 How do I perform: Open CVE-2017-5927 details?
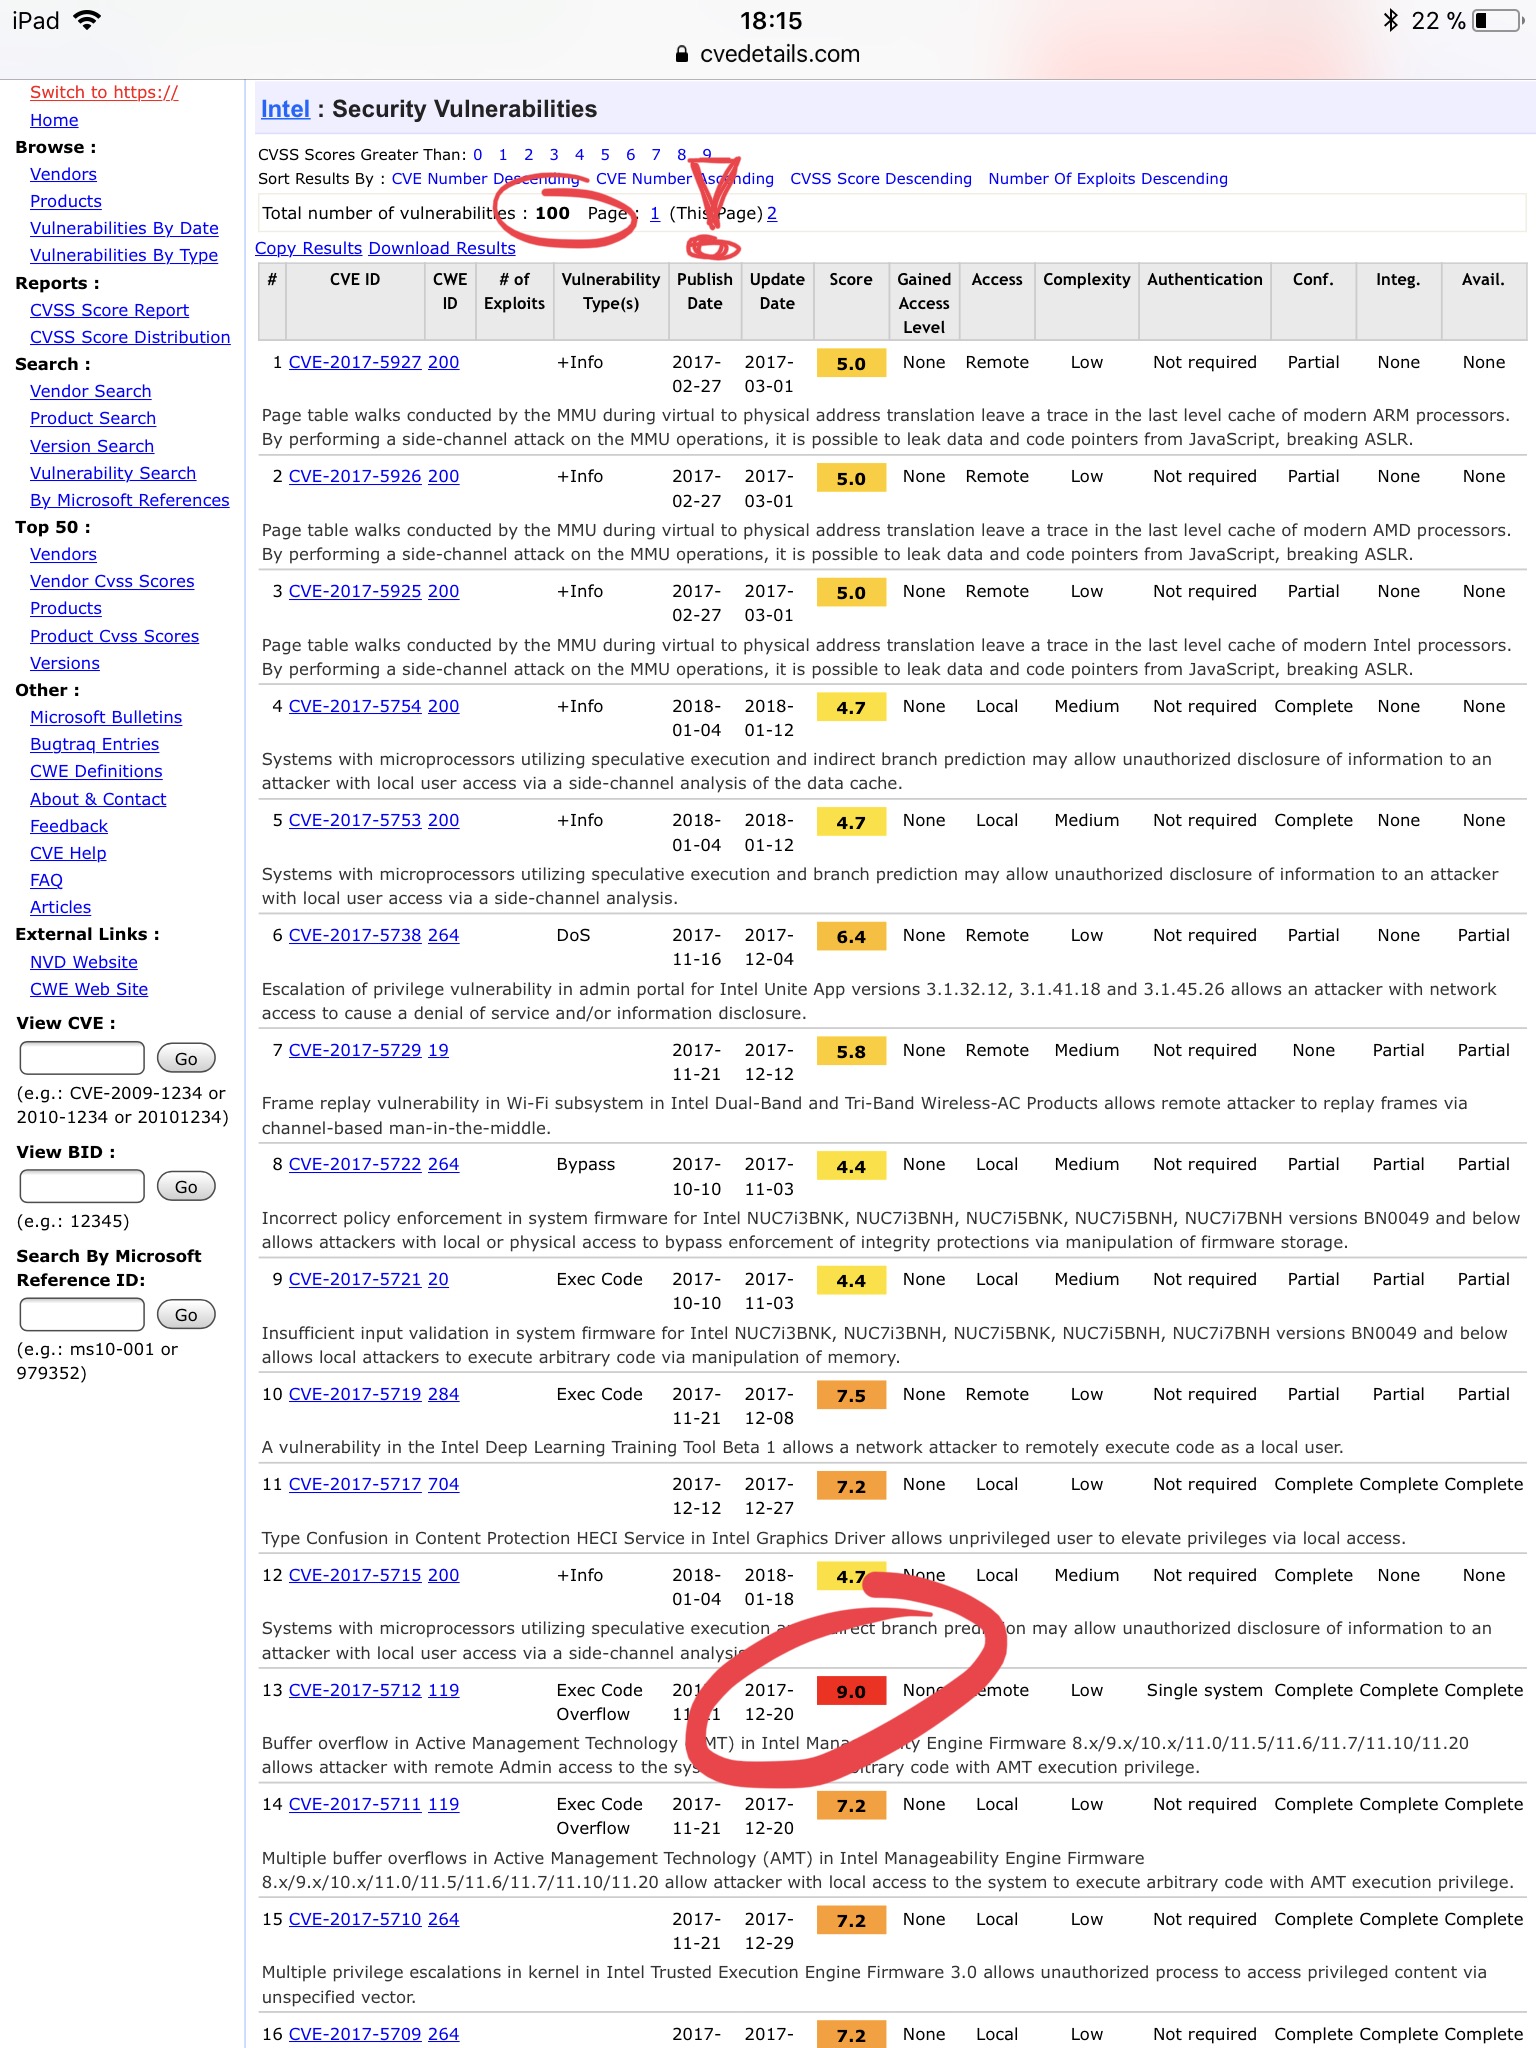pyautogui.click(x=355, y=362)
